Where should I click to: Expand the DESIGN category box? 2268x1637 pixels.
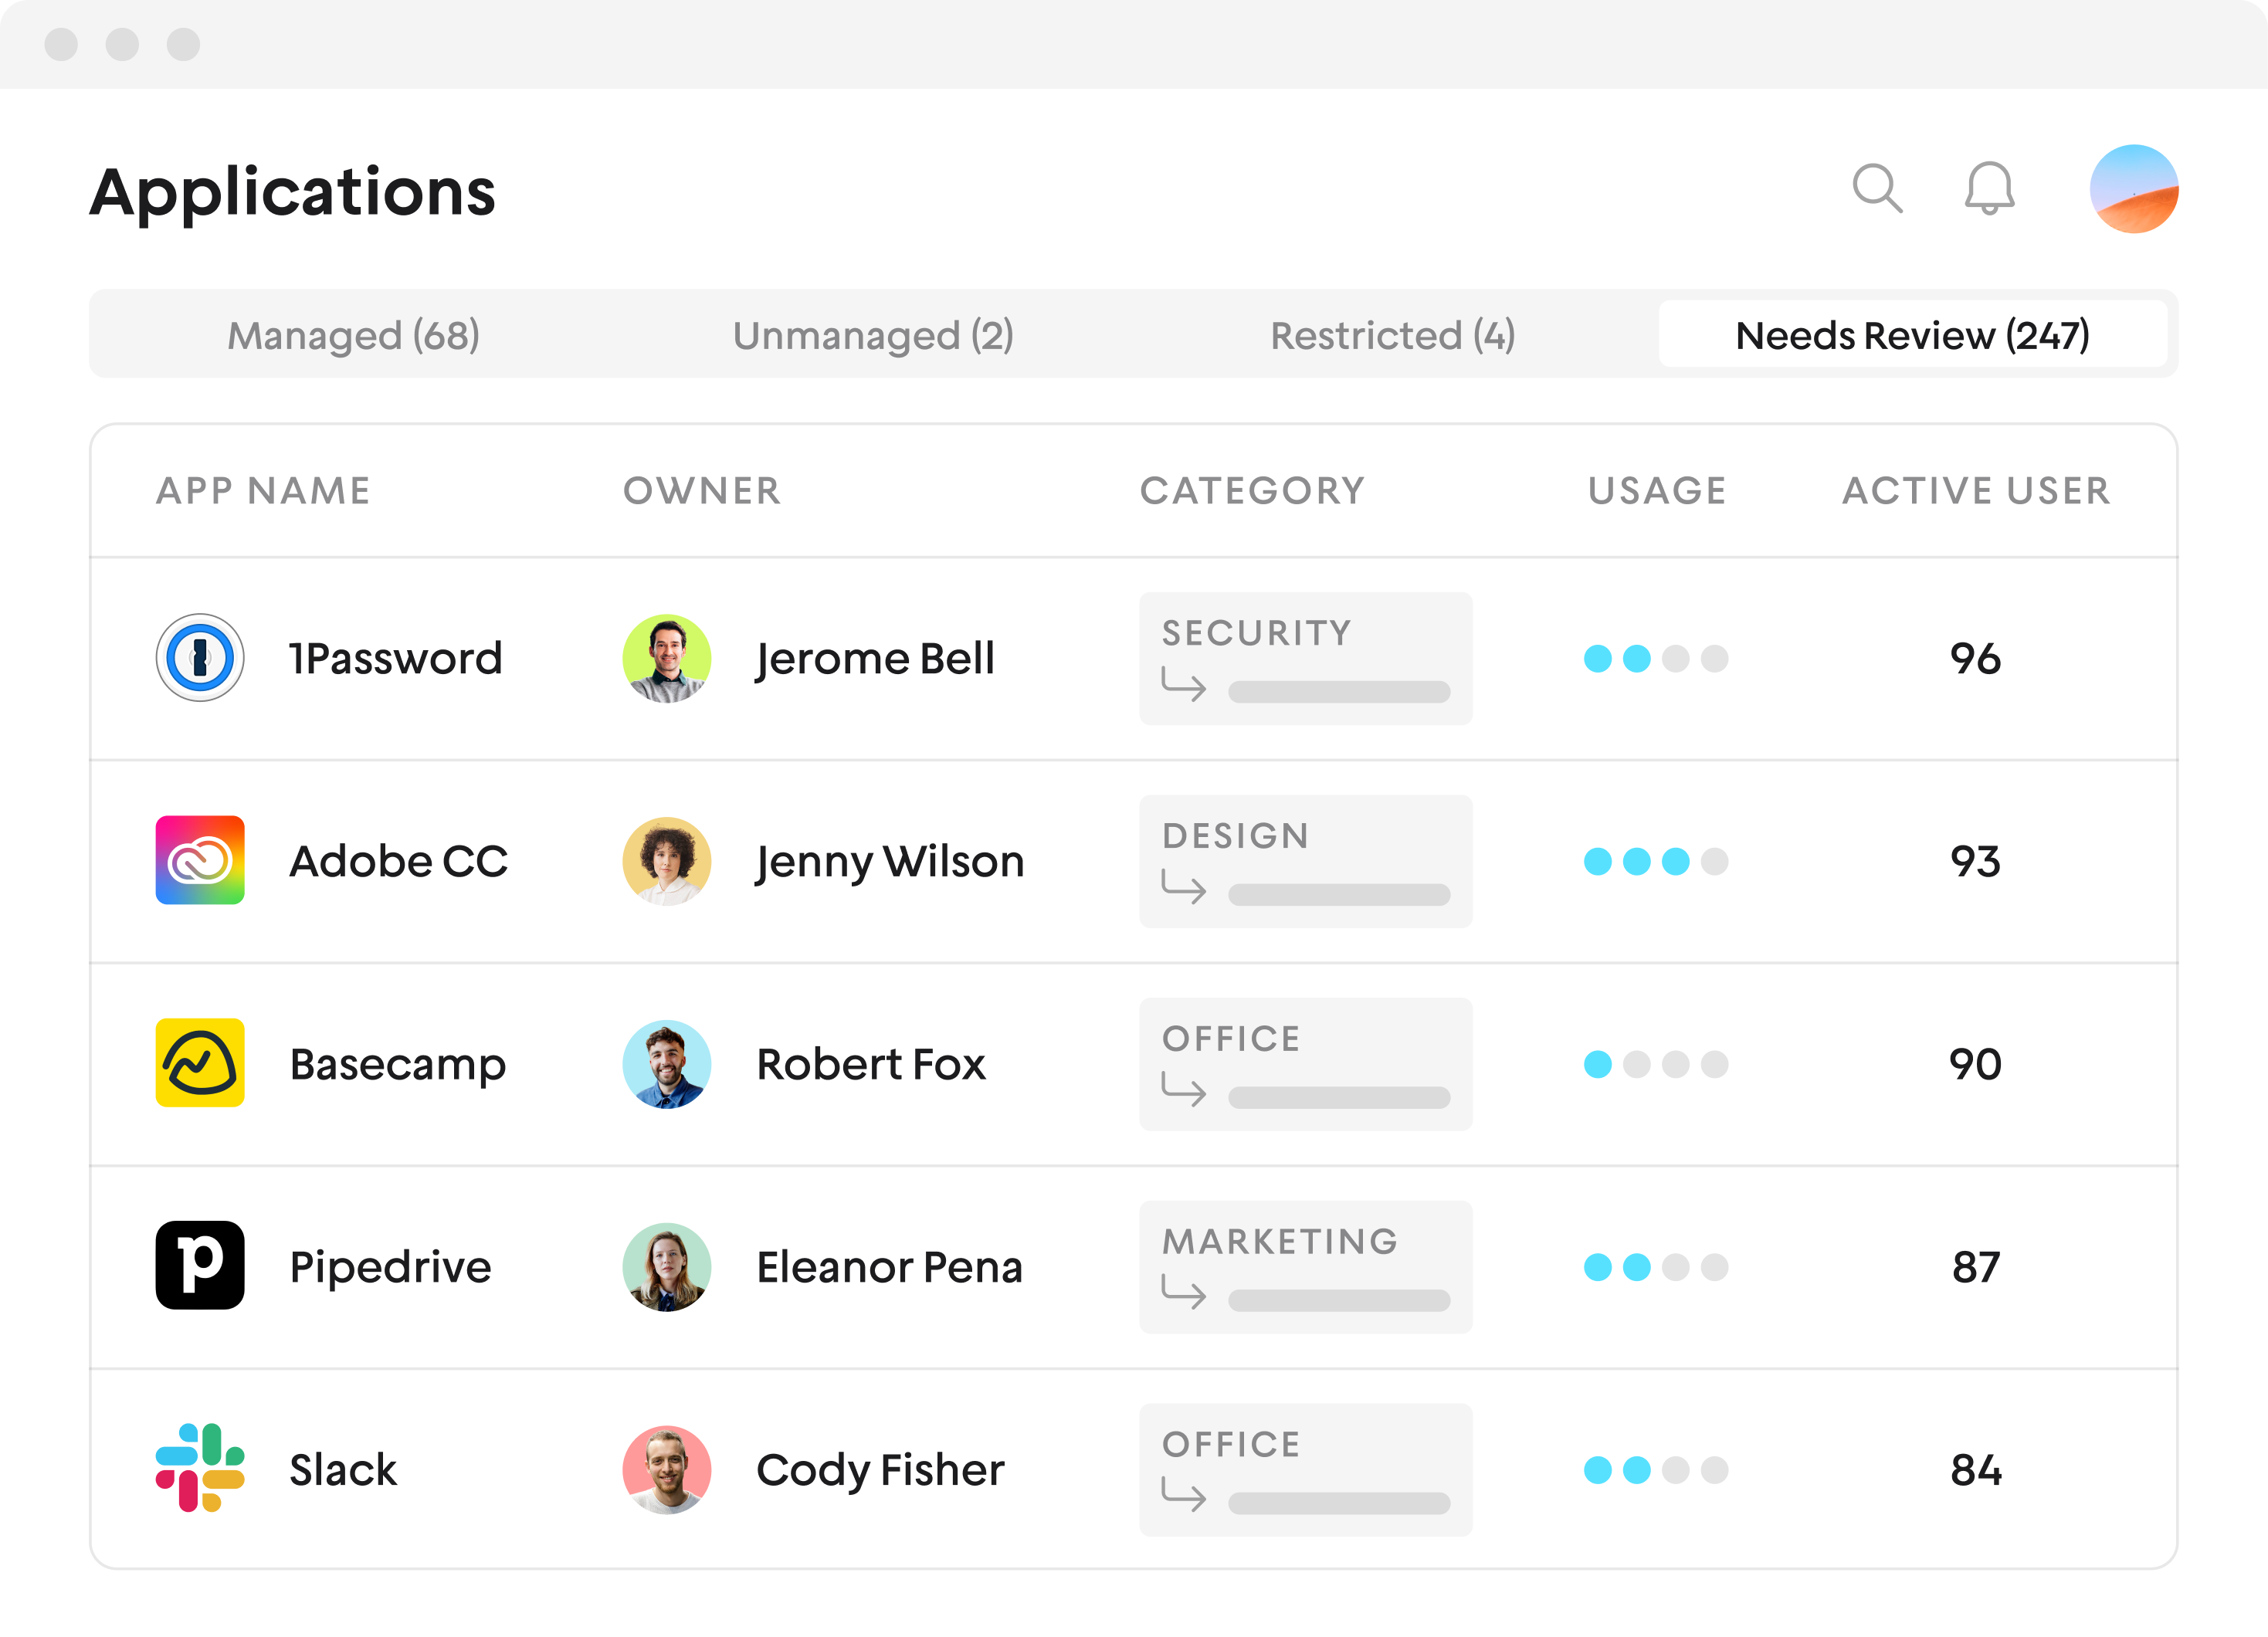[x=1305, y=861]
